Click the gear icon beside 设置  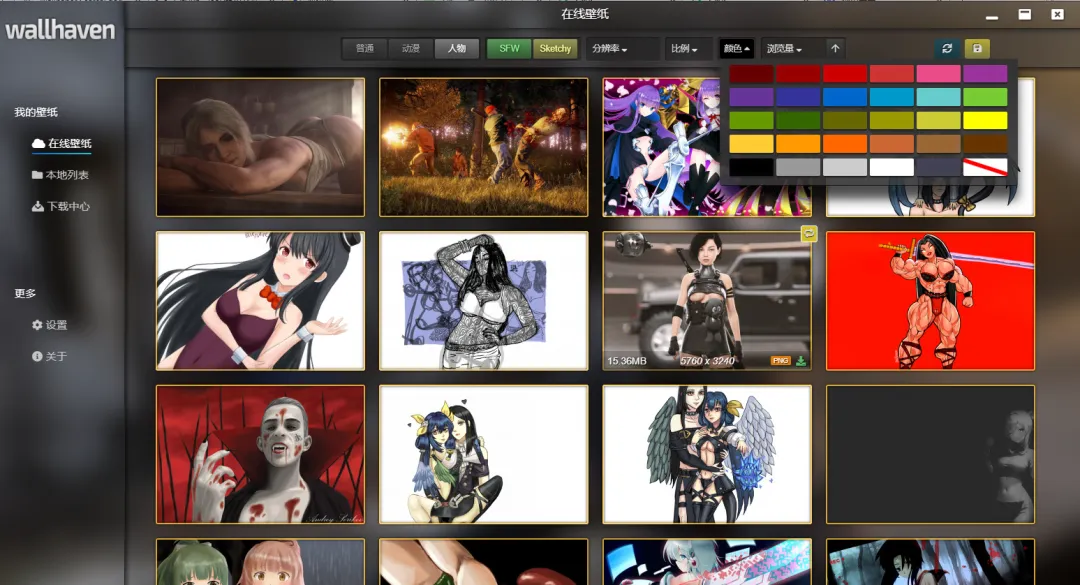coord(37,325)
